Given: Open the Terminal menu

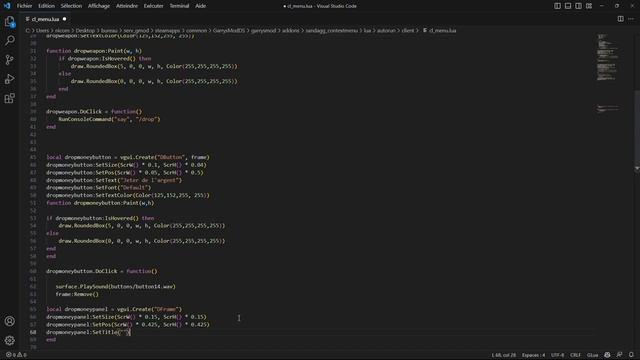Looking at the screenshot, I should click(179, 6).
